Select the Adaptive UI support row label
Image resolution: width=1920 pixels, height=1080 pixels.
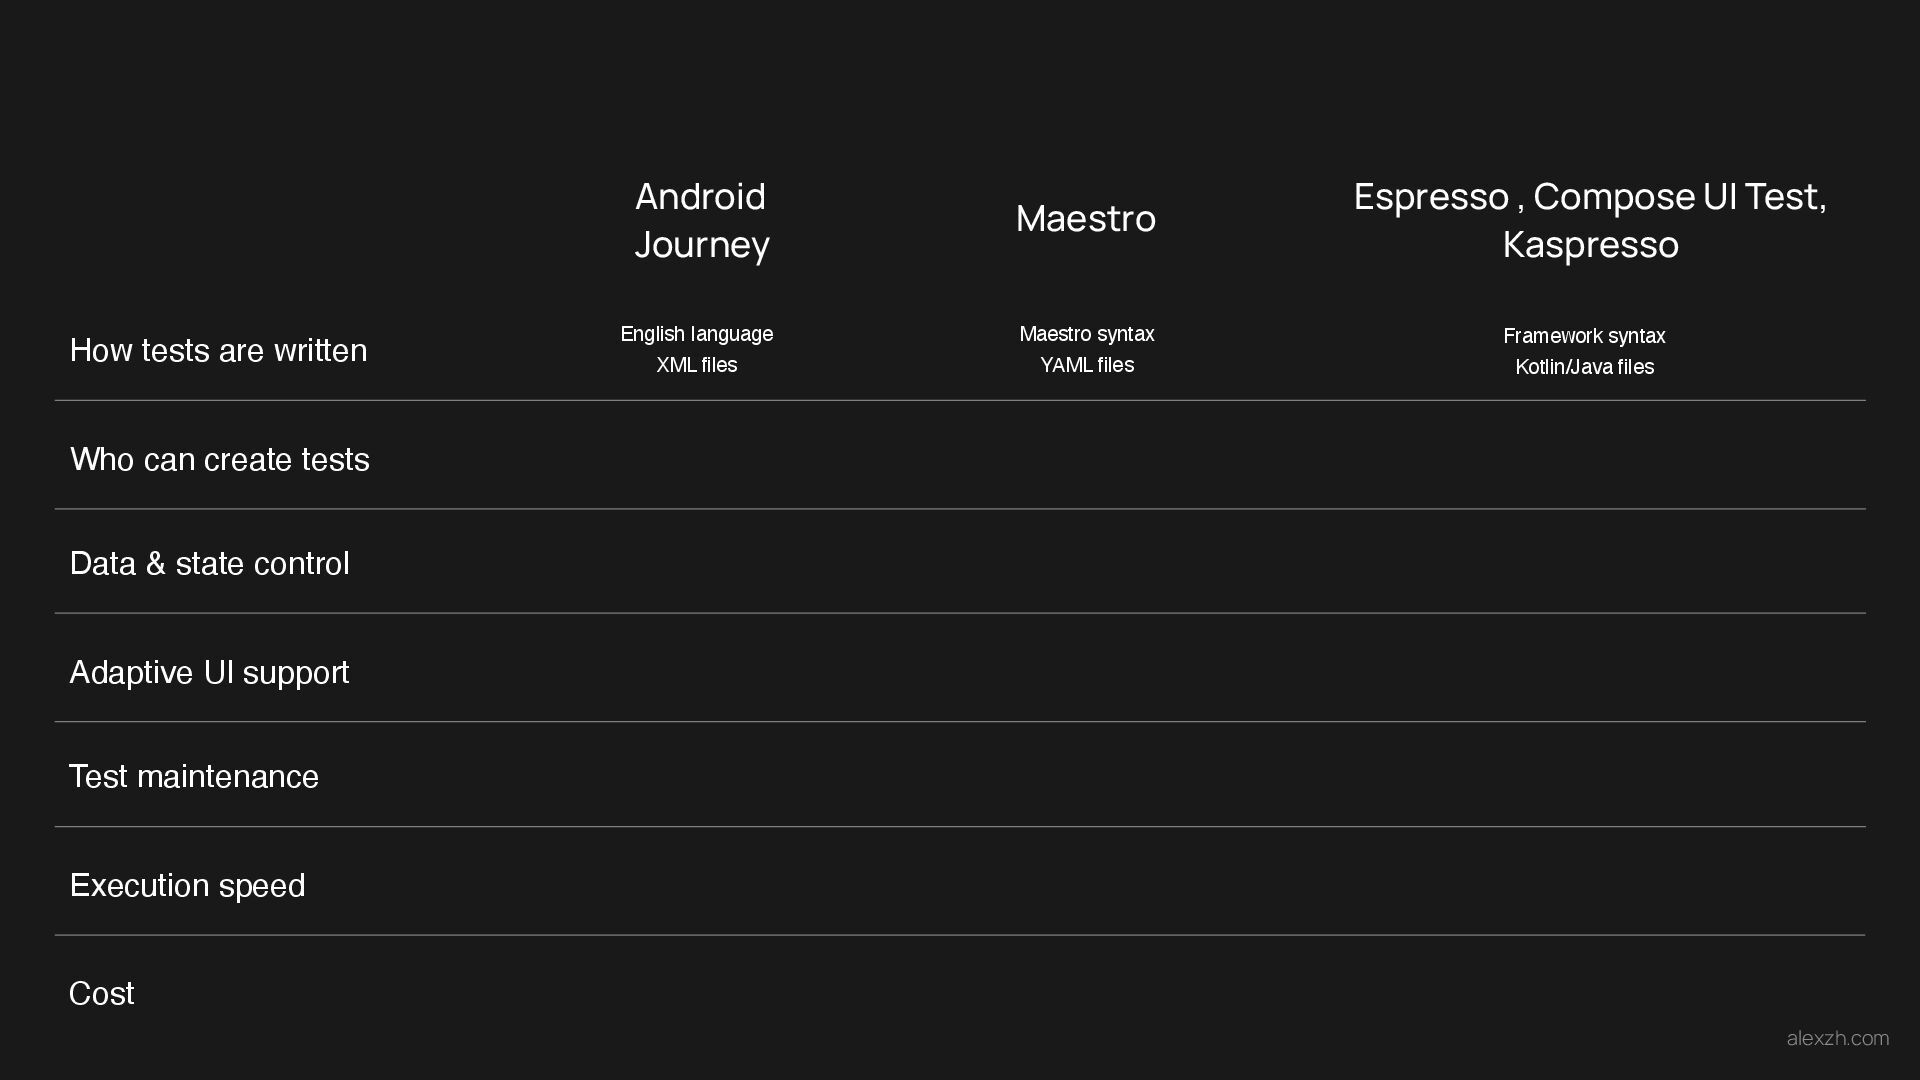pos(209,673)
